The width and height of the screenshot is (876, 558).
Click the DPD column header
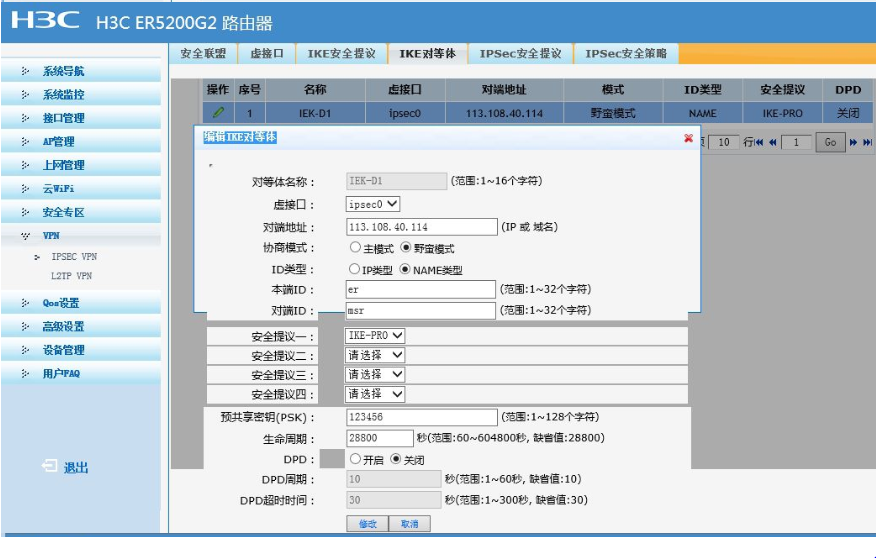pyautogui.click(x=848, y=89)
